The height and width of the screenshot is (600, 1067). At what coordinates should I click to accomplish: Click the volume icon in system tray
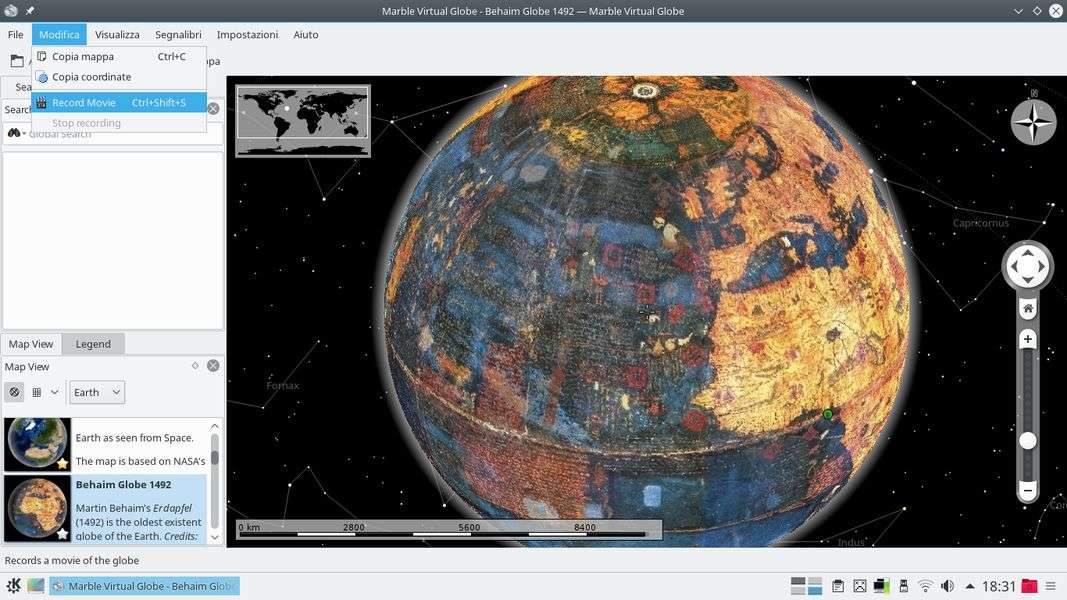pos(947,586)
